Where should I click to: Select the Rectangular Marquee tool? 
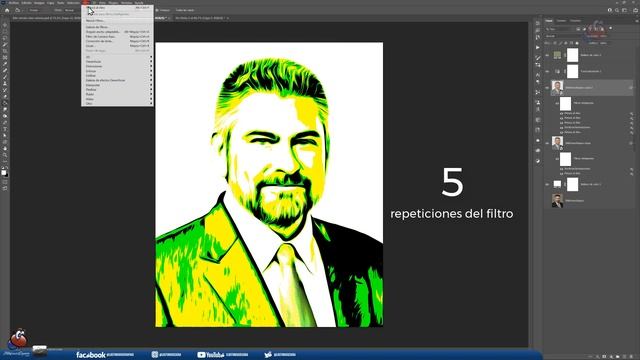5,32
